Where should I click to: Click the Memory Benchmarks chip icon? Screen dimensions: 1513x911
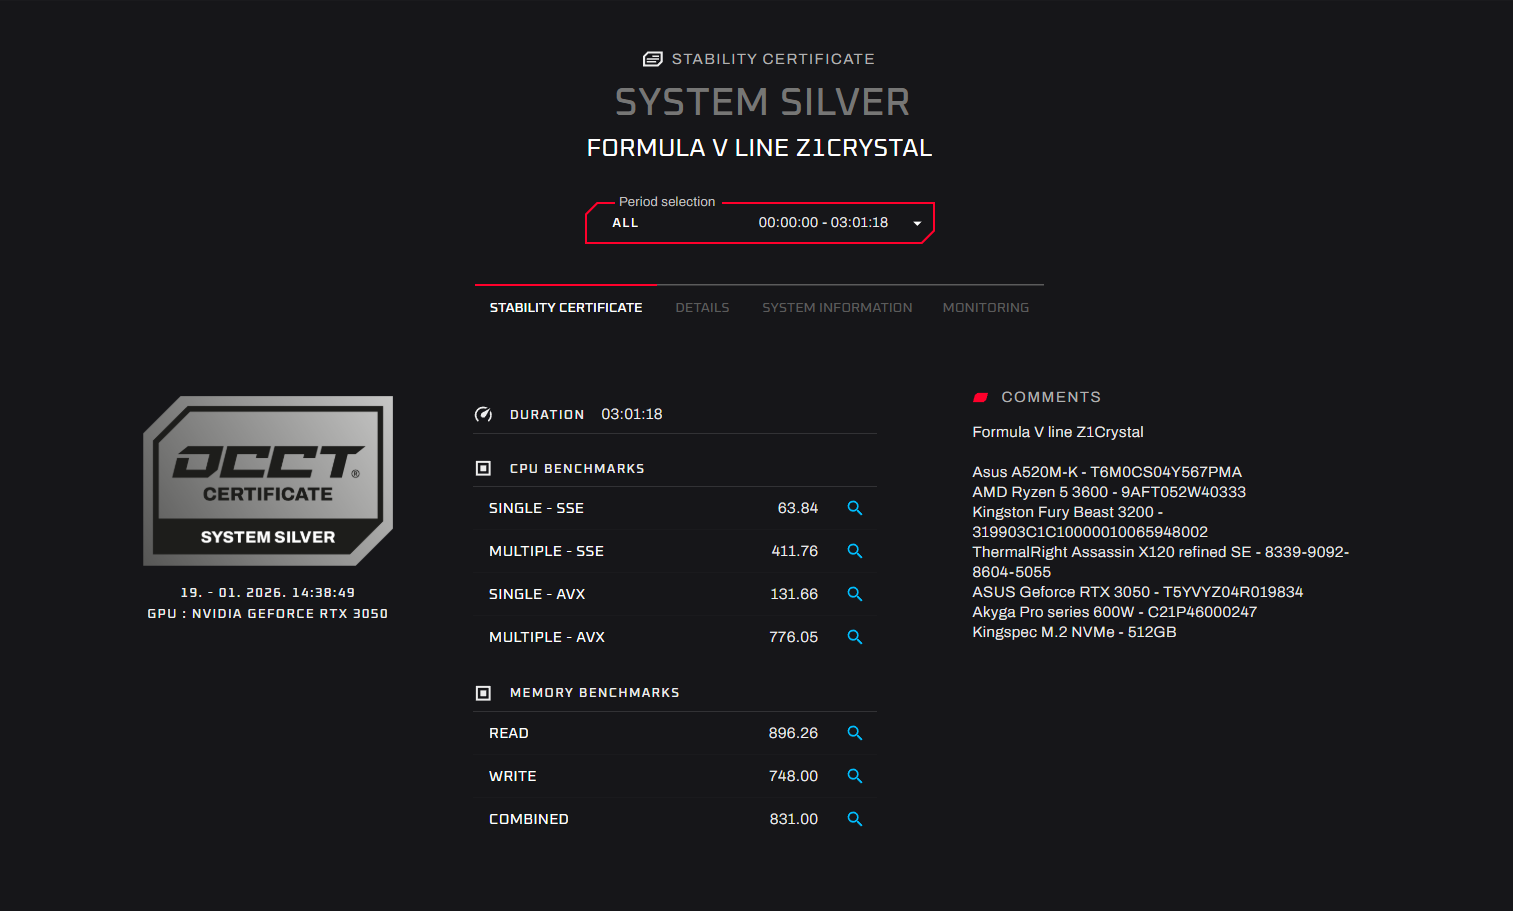[x=483, y=693]
